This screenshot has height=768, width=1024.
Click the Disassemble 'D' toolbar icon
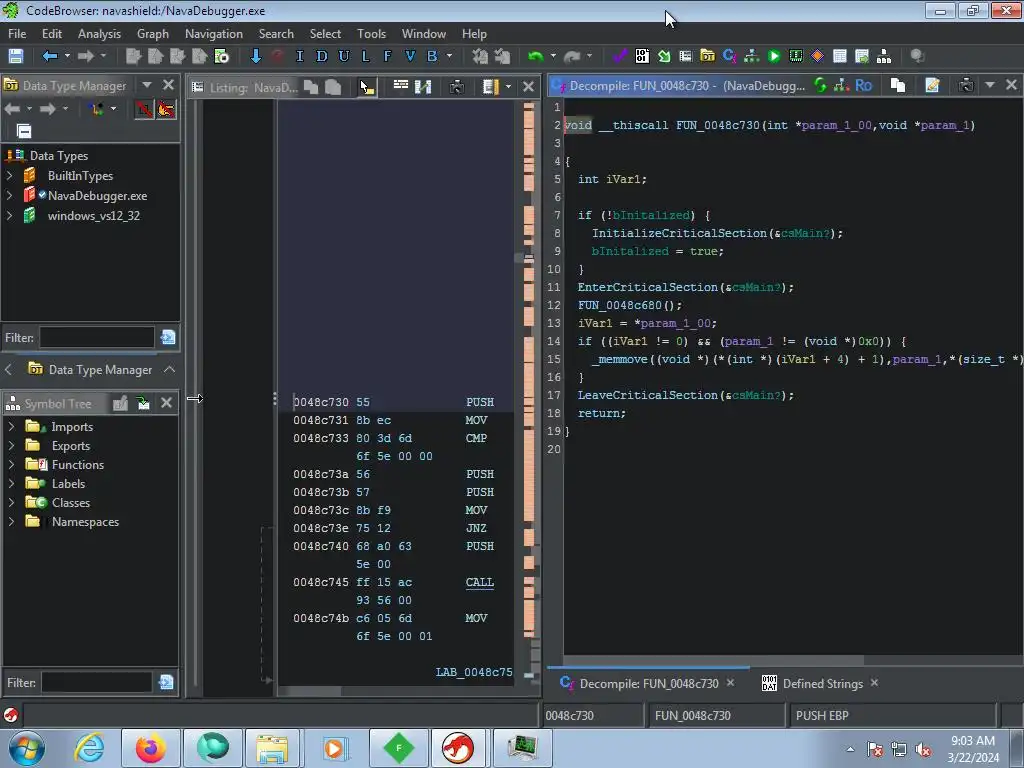321,56
